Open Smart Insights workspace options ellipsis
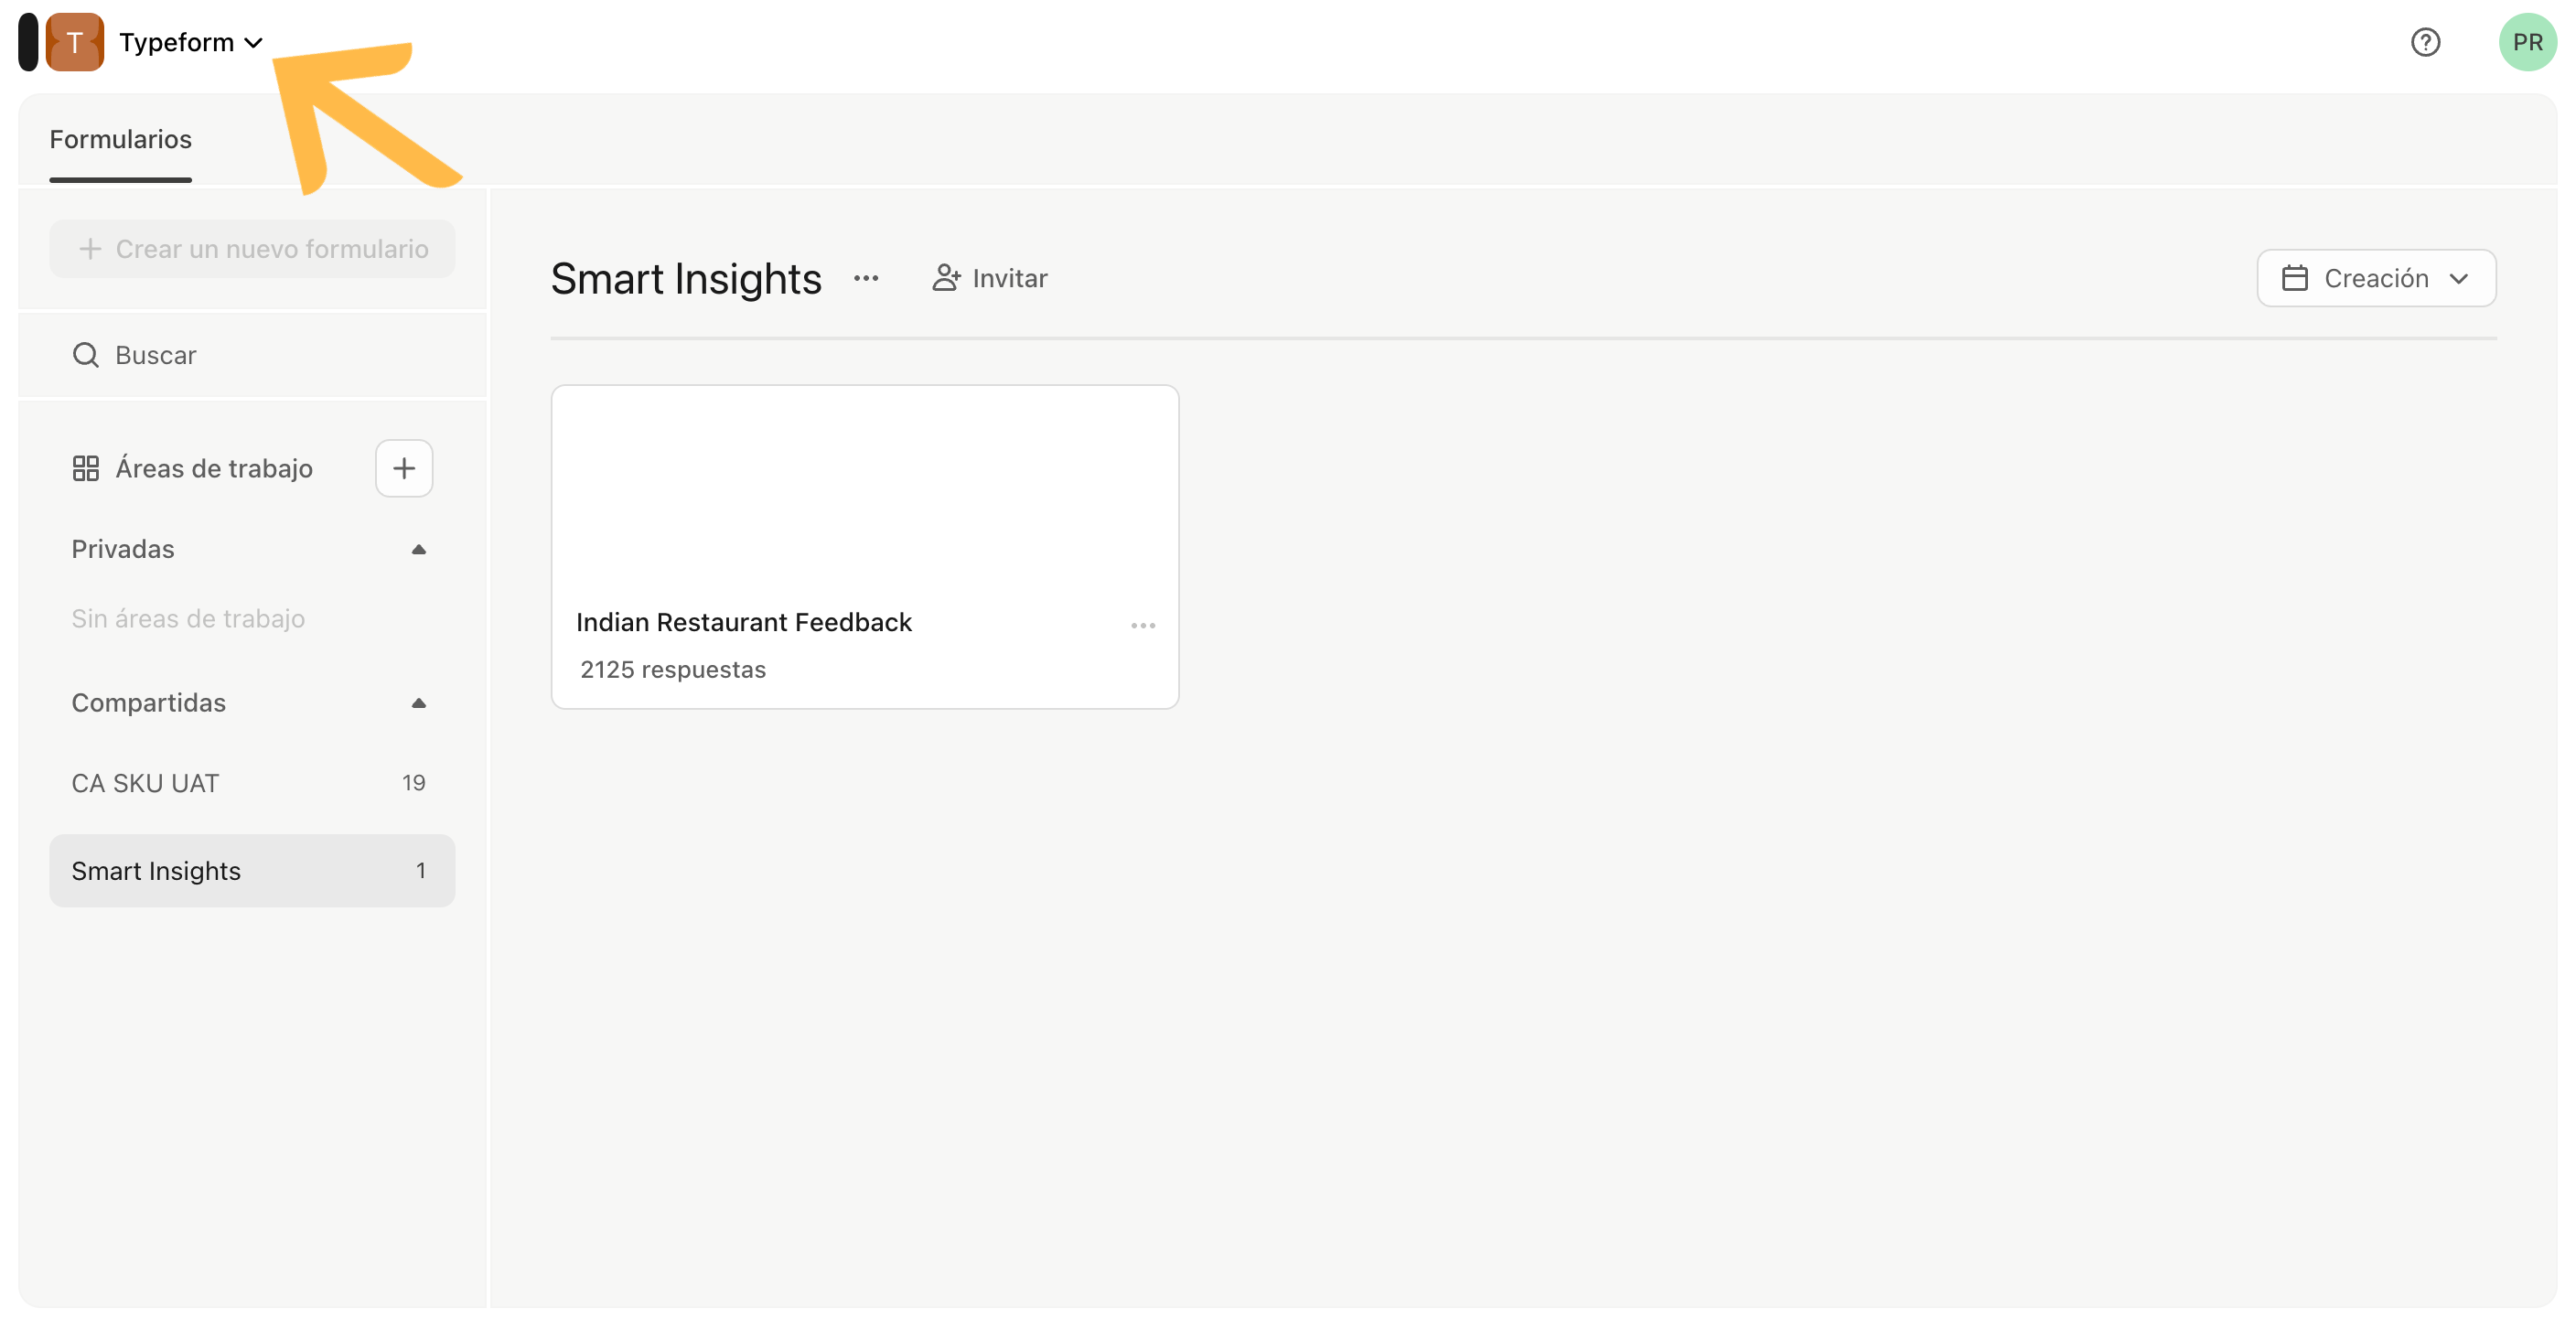Screen dimensions: 2576x1319 (866, 278)
